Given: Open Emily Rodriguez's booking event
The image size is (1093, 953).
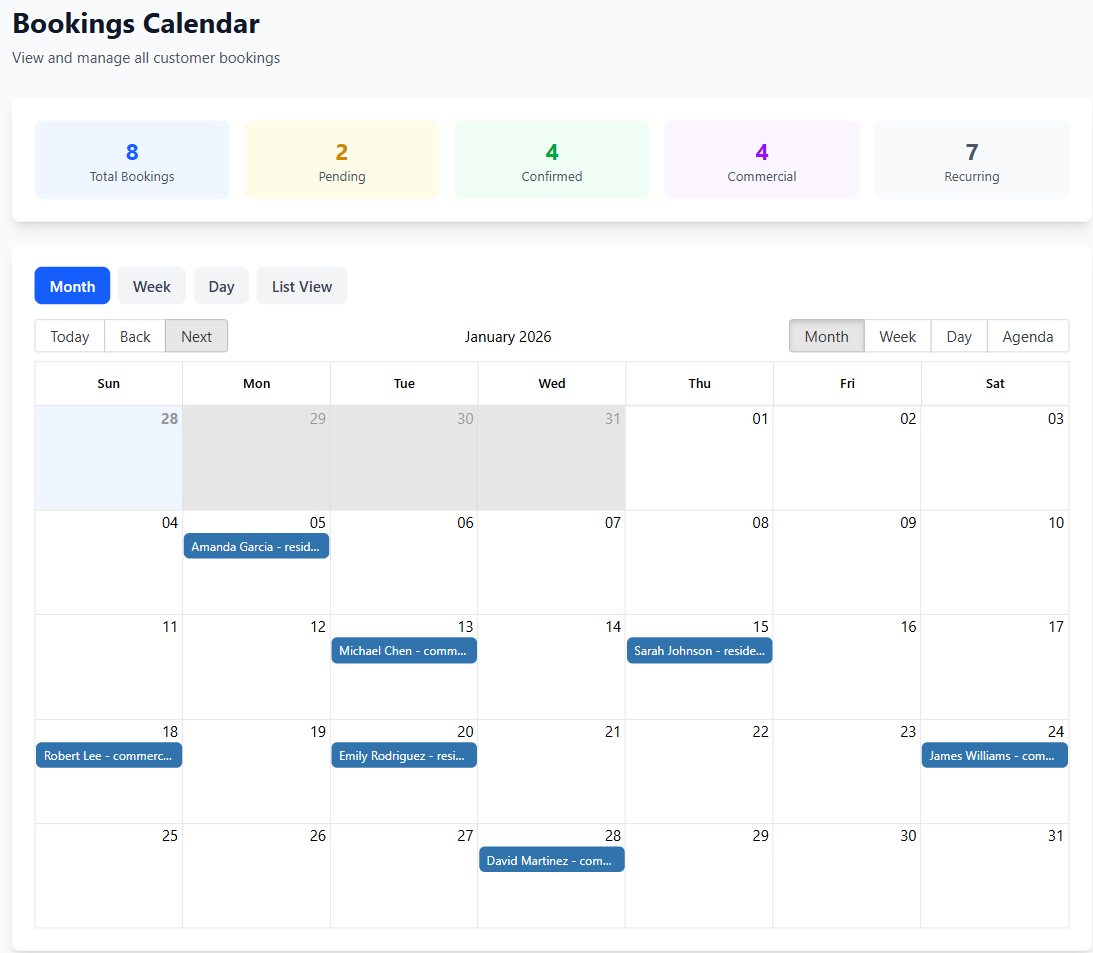Looking at the screenshot, I should [x=404, y=755].
